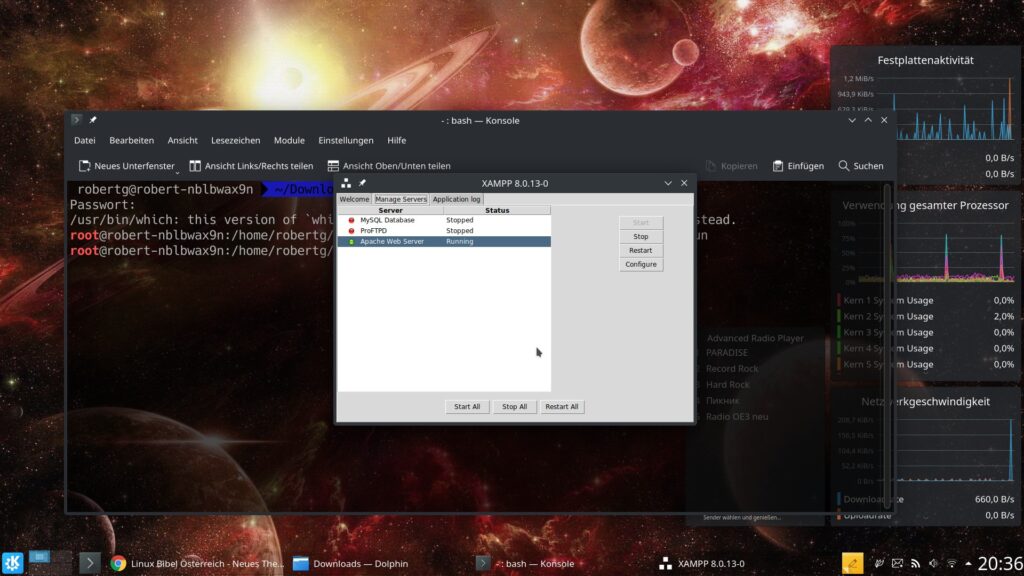The image size is (1024, 576).
Task: Click the green status icon beside Apache Web Server
Action: point(351,242)
